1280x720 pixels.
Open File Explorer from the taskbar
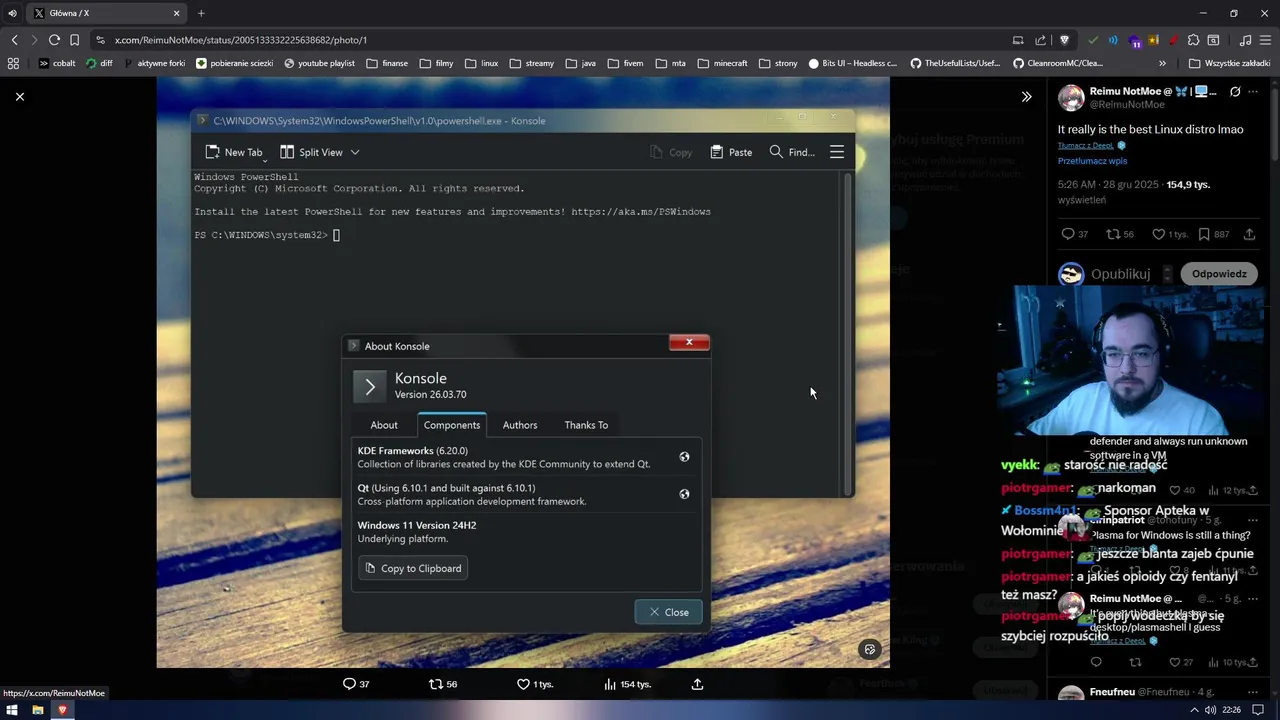[x=38, y=710]
